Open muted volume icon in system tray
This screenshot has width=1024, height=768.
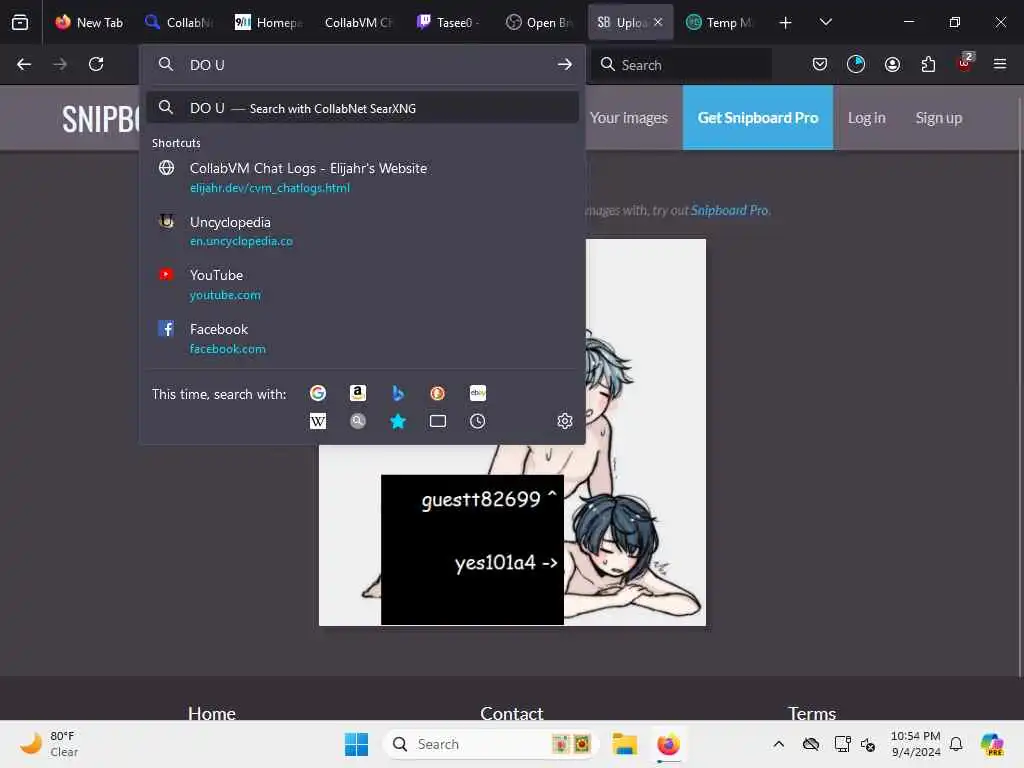(868, 744)
